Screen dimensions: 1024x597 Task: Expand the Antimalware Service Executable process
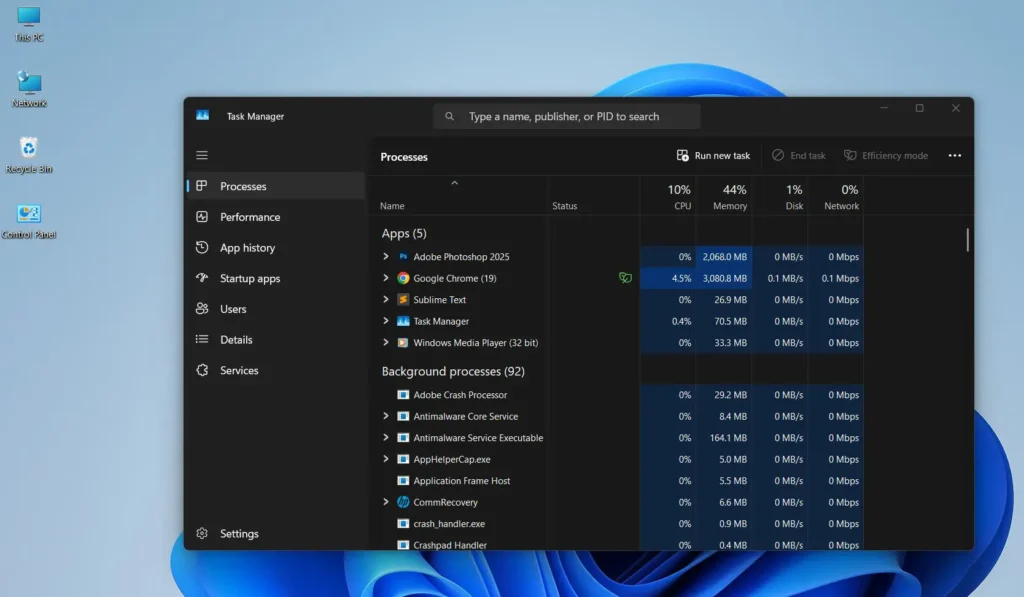tap(385, 438)
